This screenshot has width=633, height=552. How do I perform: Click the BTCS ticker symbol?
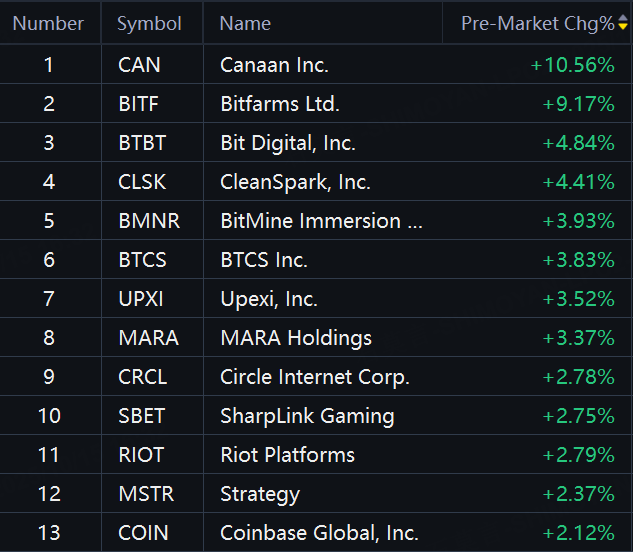[142, 260]
